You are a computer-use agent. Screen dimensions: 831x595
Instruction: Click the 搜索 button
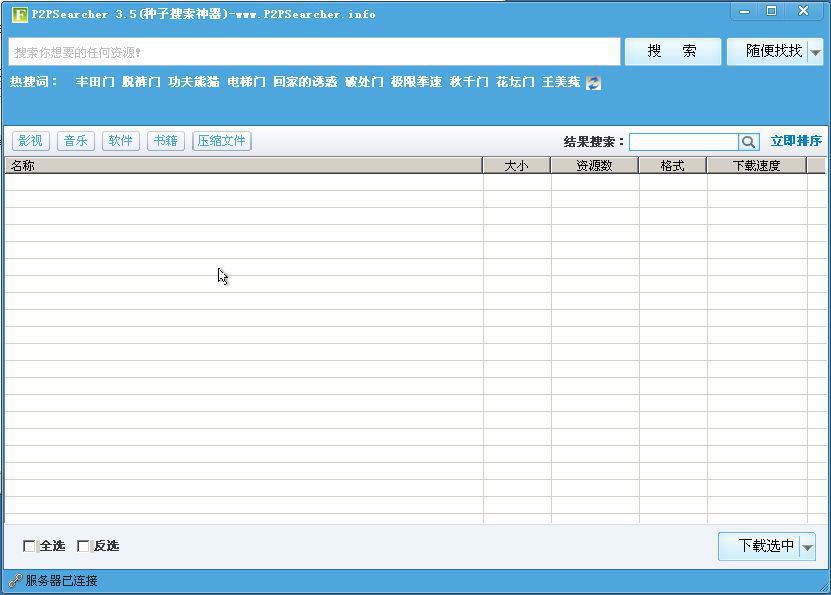point(673,51)
